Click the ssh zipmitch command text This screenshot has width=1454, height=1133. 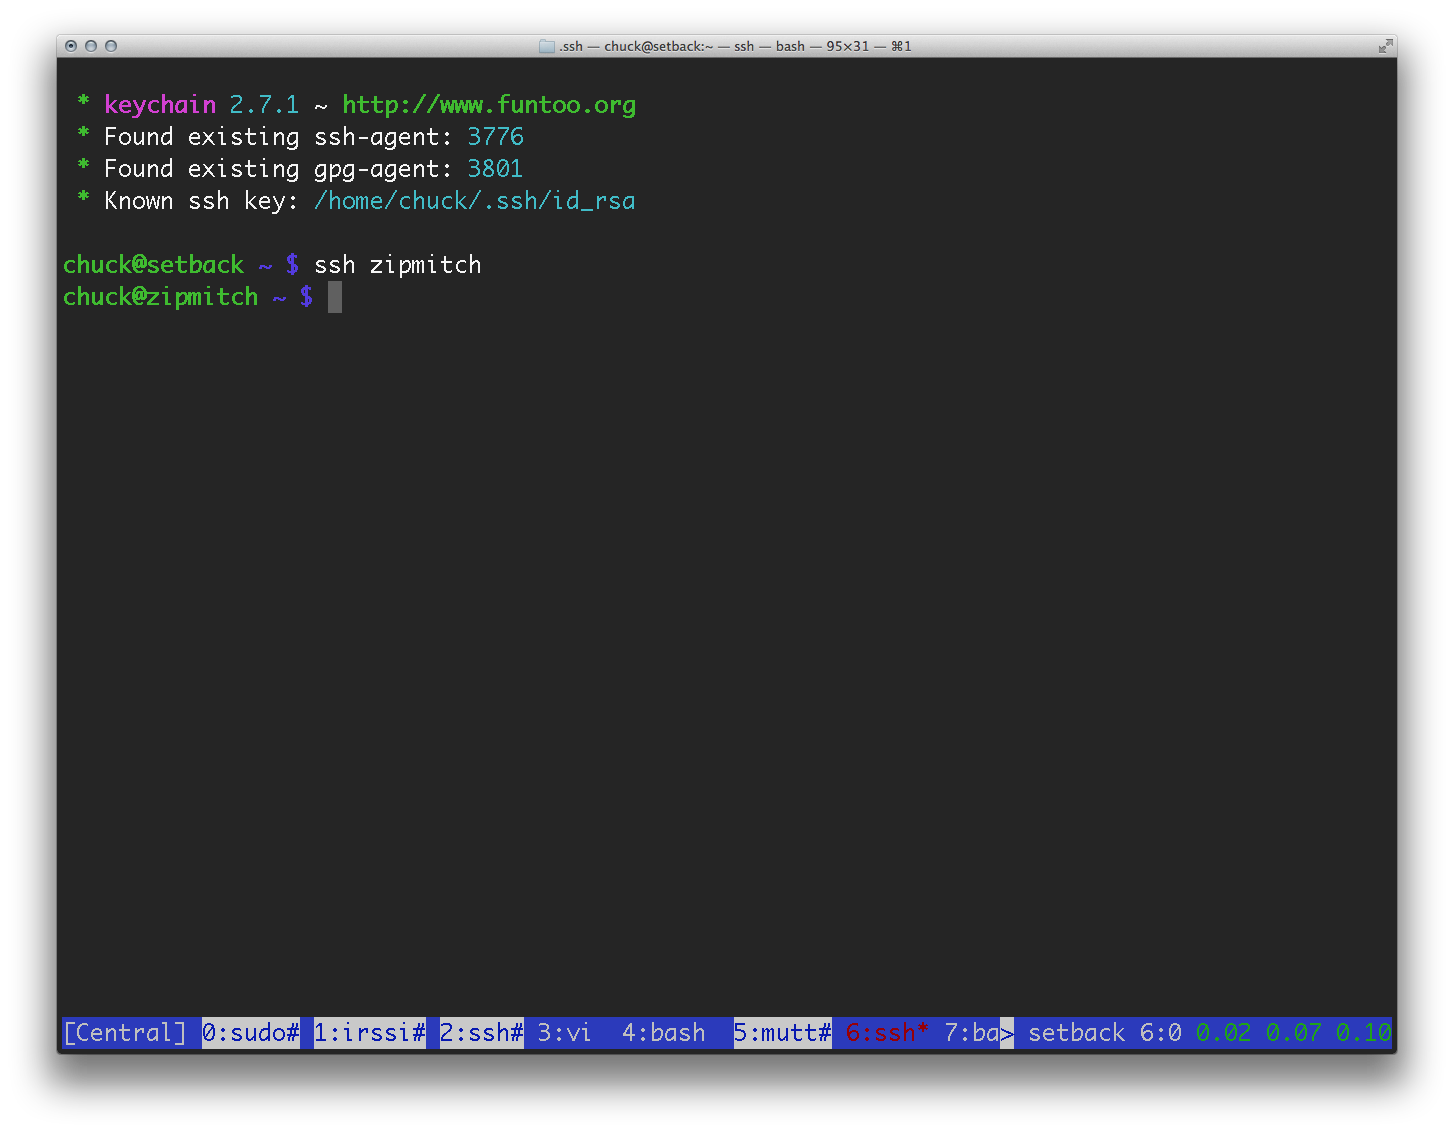point(398,265)
